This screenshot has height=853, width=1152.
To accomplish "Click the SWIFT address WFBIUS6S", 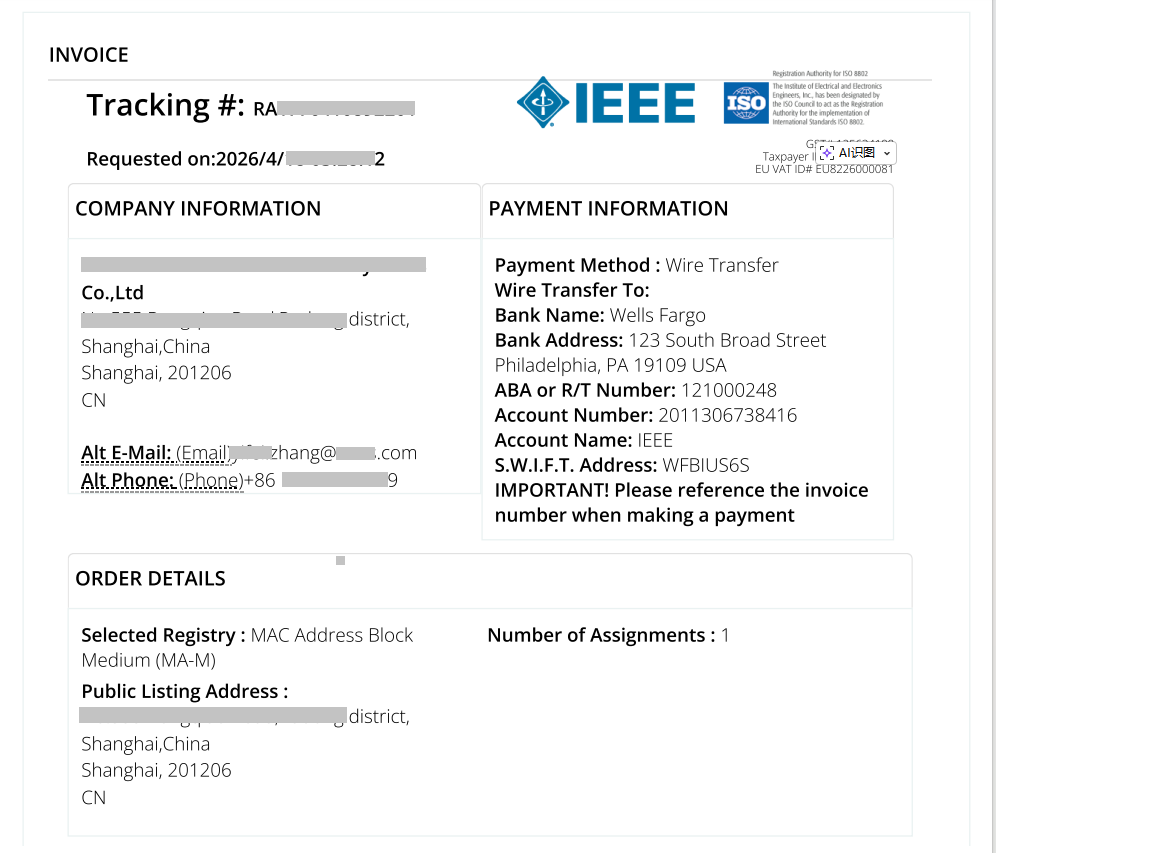I will 706,465.
